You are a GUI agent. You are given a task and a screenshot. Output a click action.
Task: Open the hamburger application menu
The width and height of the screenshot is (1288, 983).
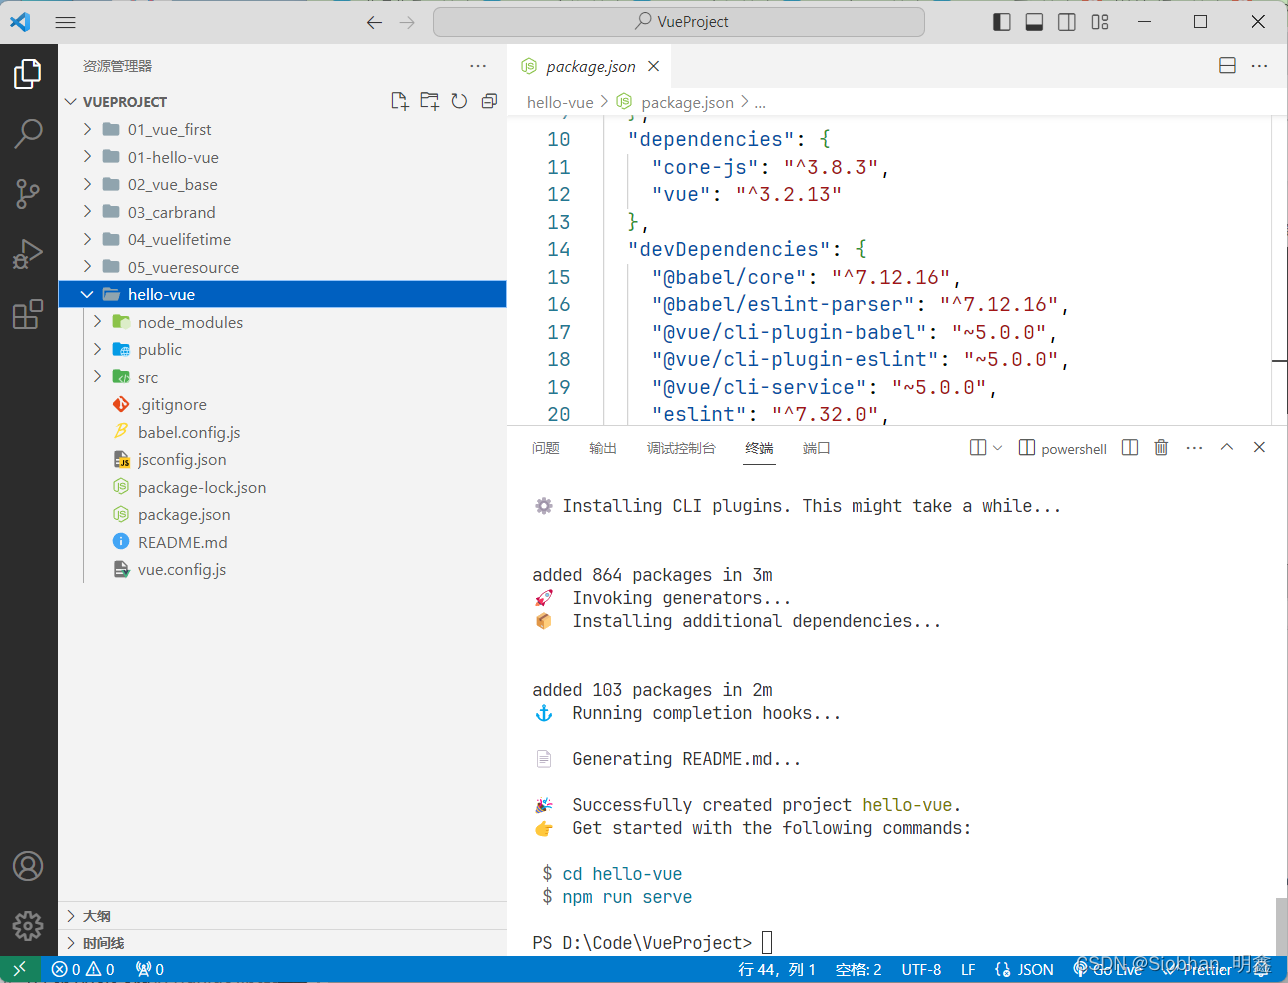point(66,22)
